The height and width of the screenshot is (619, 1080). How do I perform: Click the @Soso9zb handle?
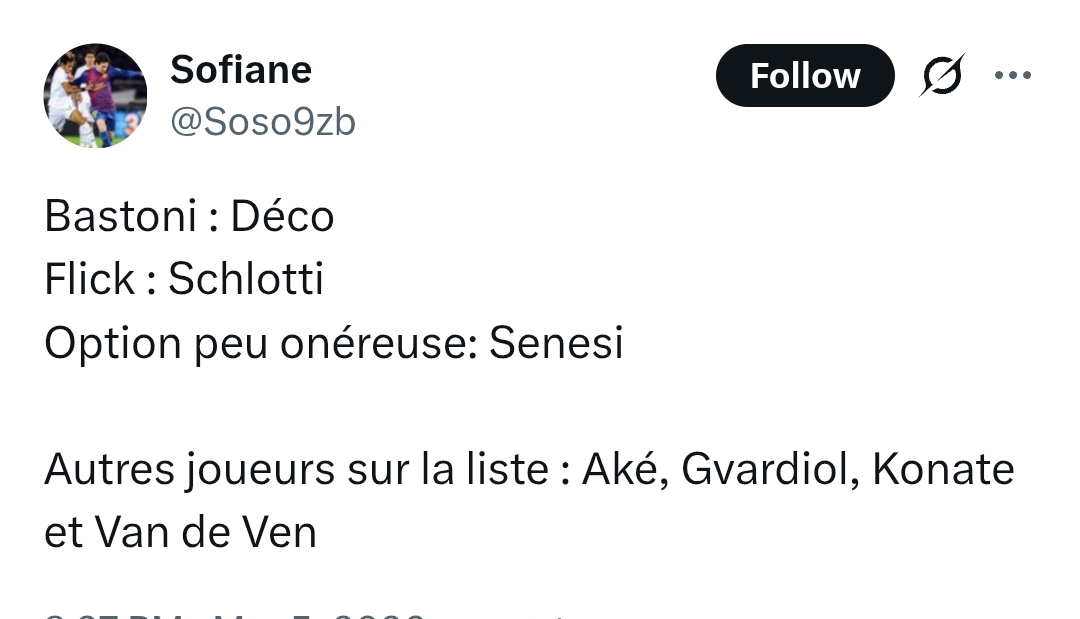[263, 122]
